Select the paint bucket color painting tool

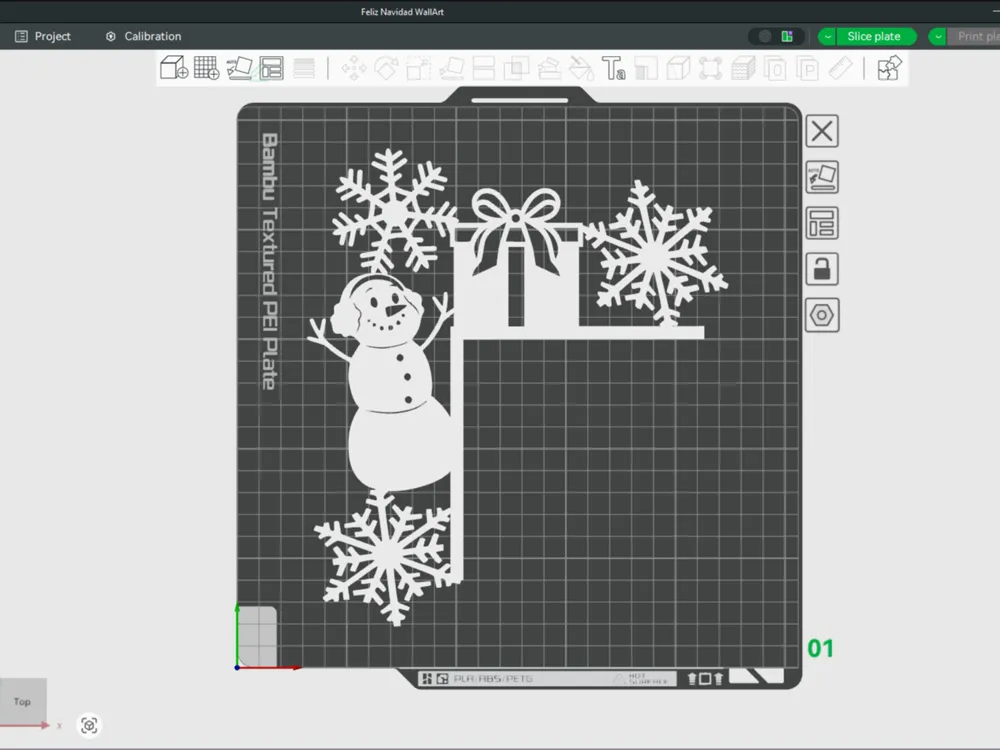(x=581, y=68)
